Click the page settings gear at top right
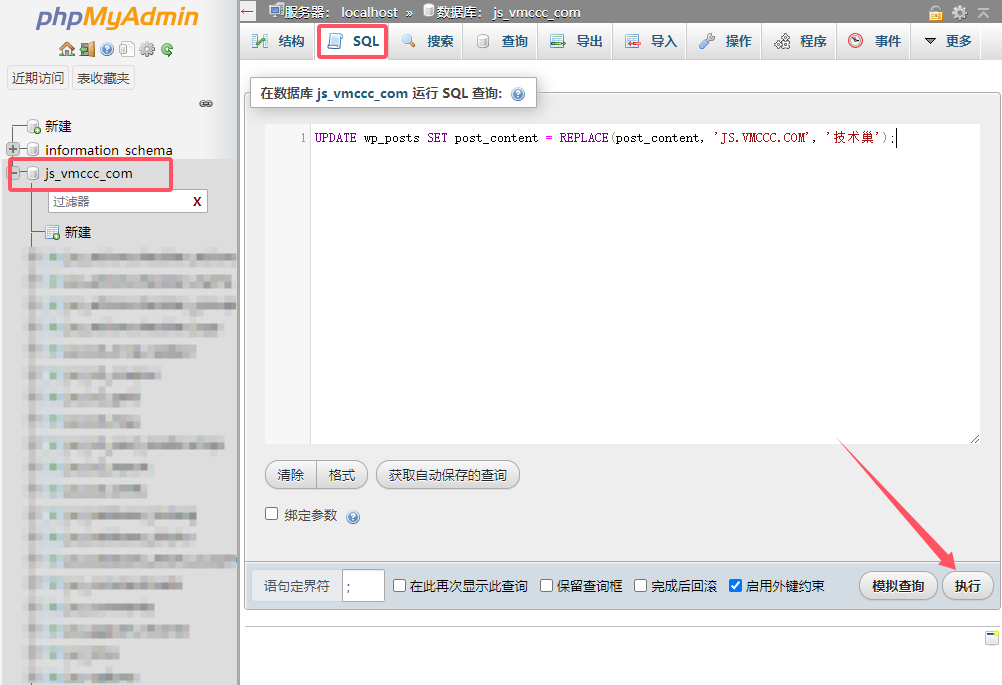Screen dimensions: 1002x685 click(x=960, y=13)
